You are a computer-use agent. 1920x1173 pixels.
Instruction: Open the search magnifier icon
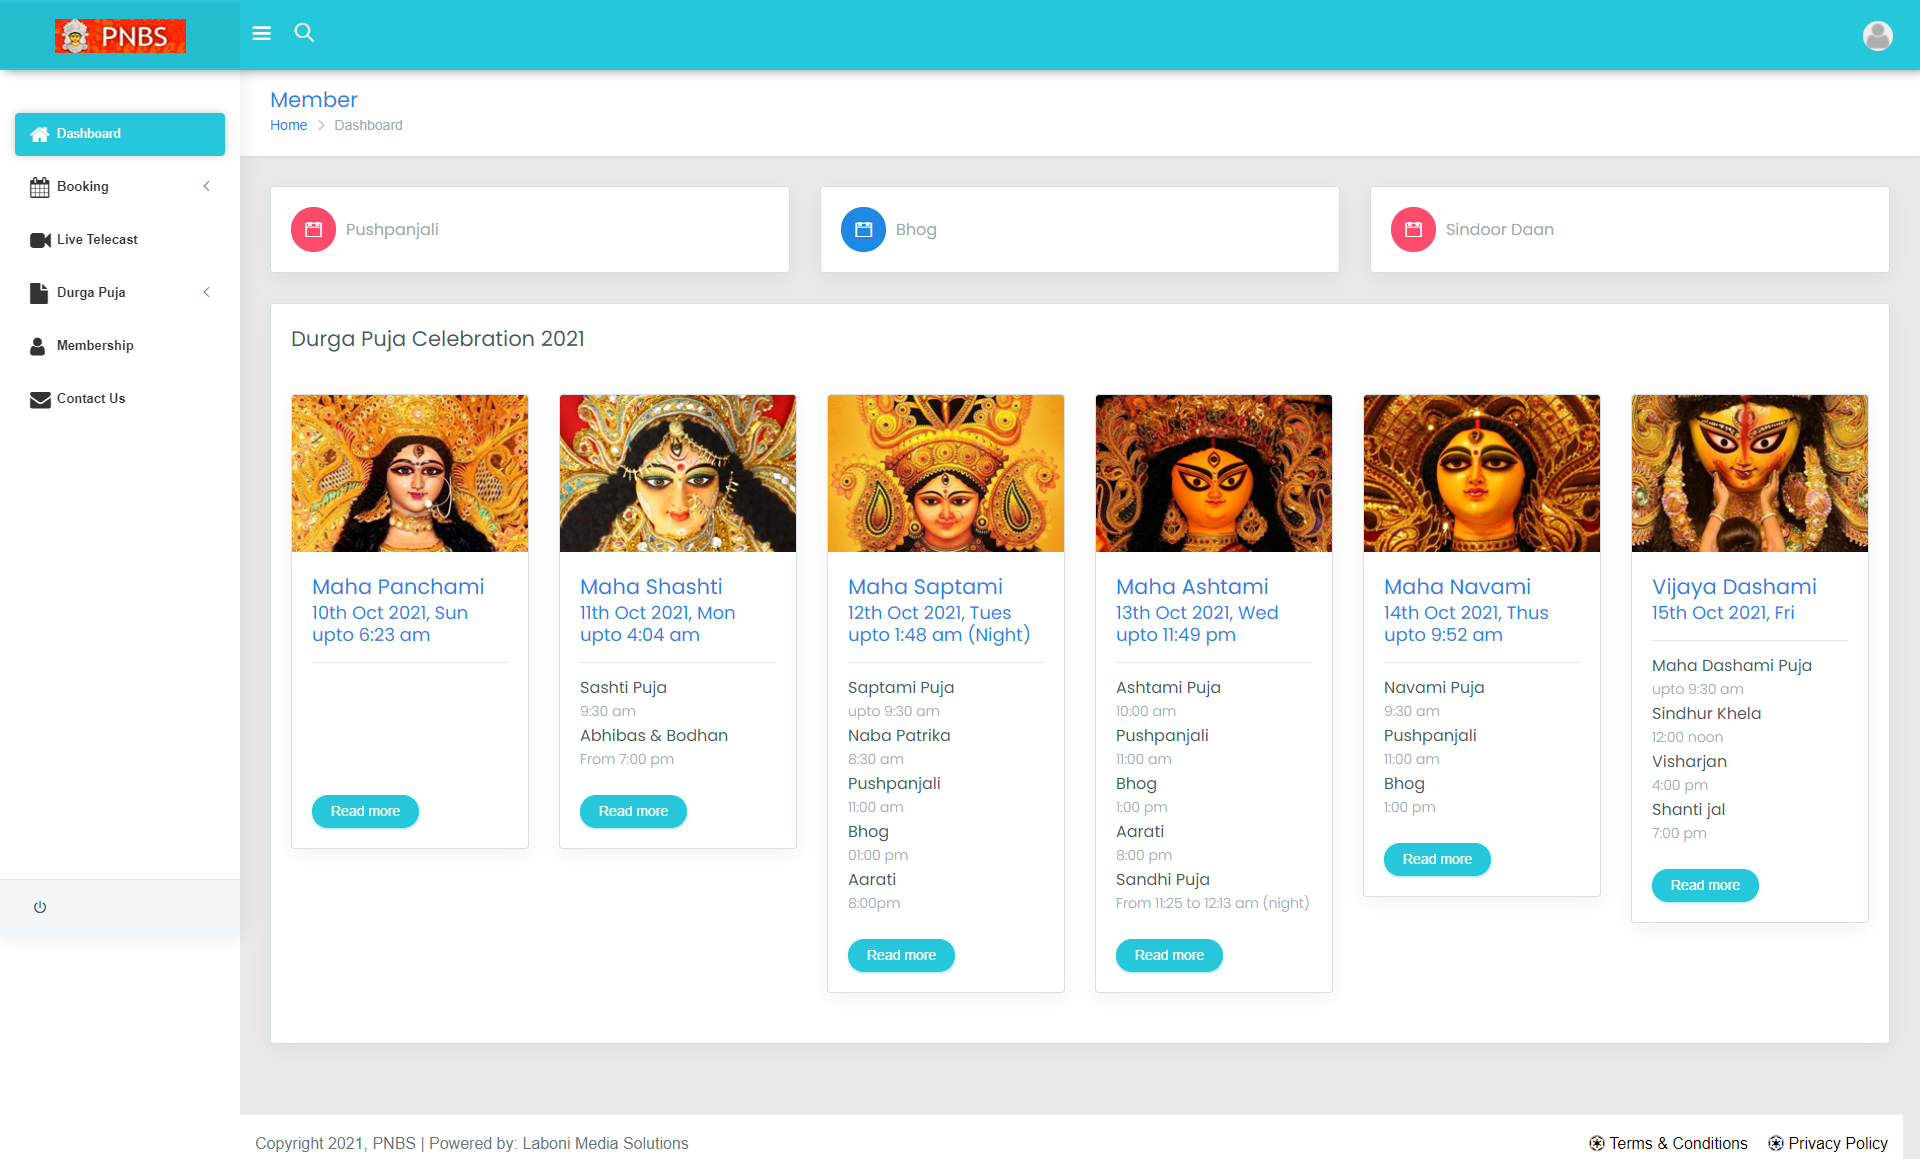tap(304, 33)
